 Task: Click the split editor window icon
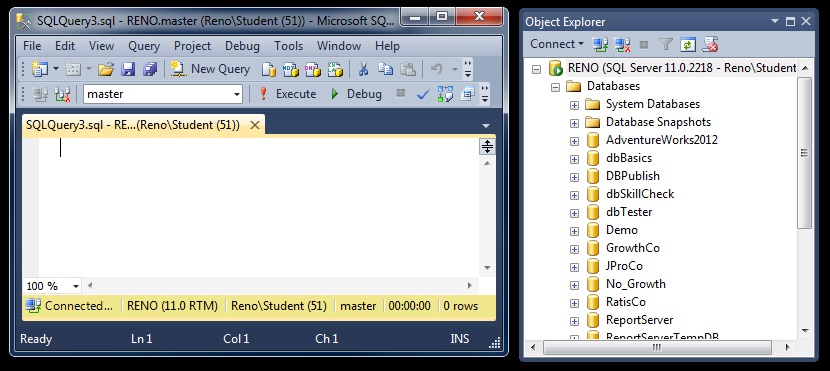click(487, 146)
